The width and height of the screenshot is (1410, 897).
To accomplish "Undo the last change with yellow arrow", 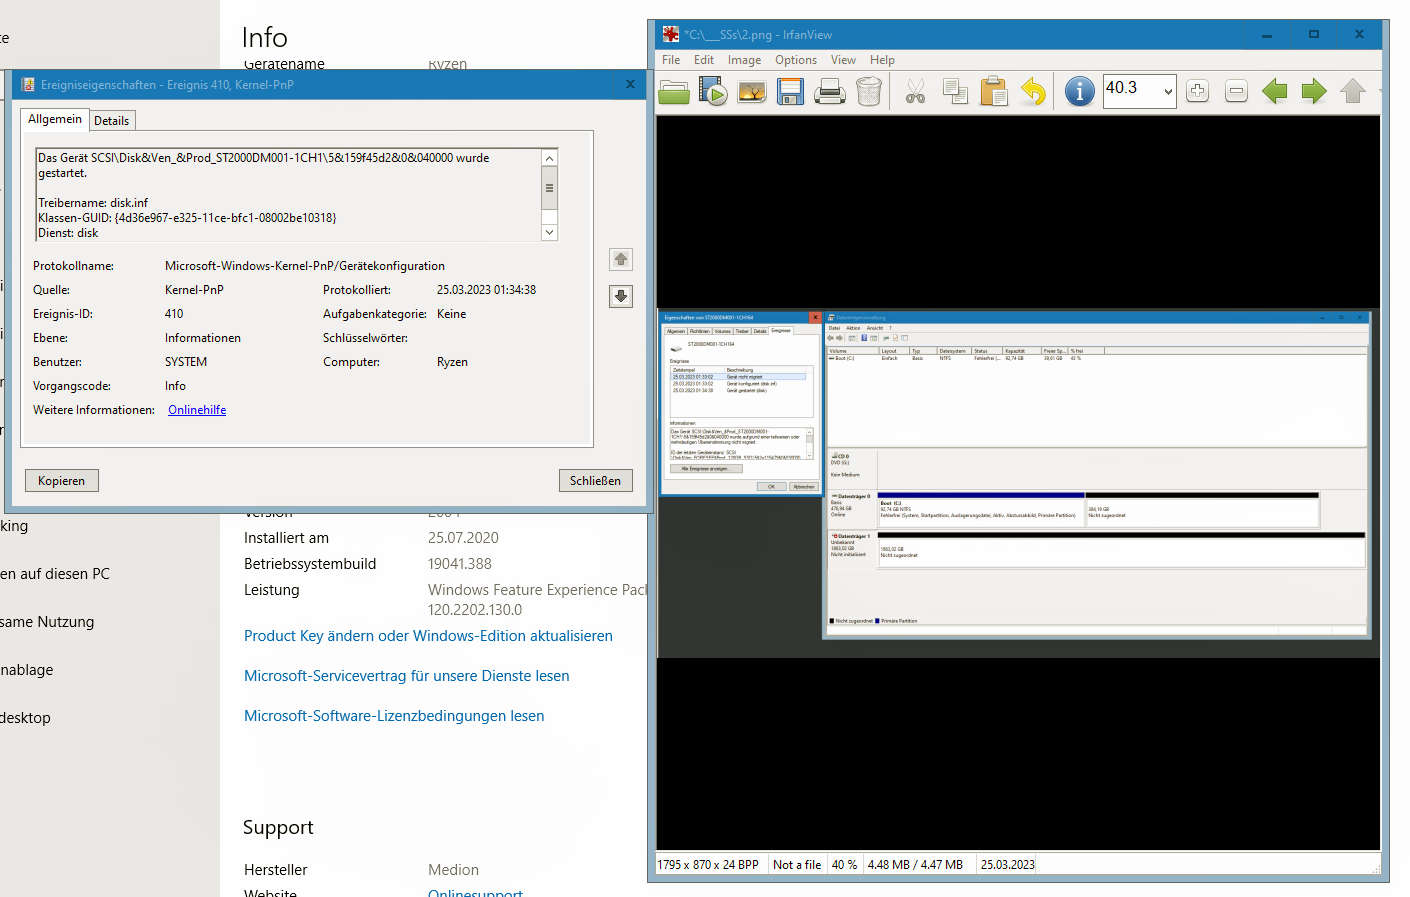I will pyautogui.click(x=1033, y=92).
